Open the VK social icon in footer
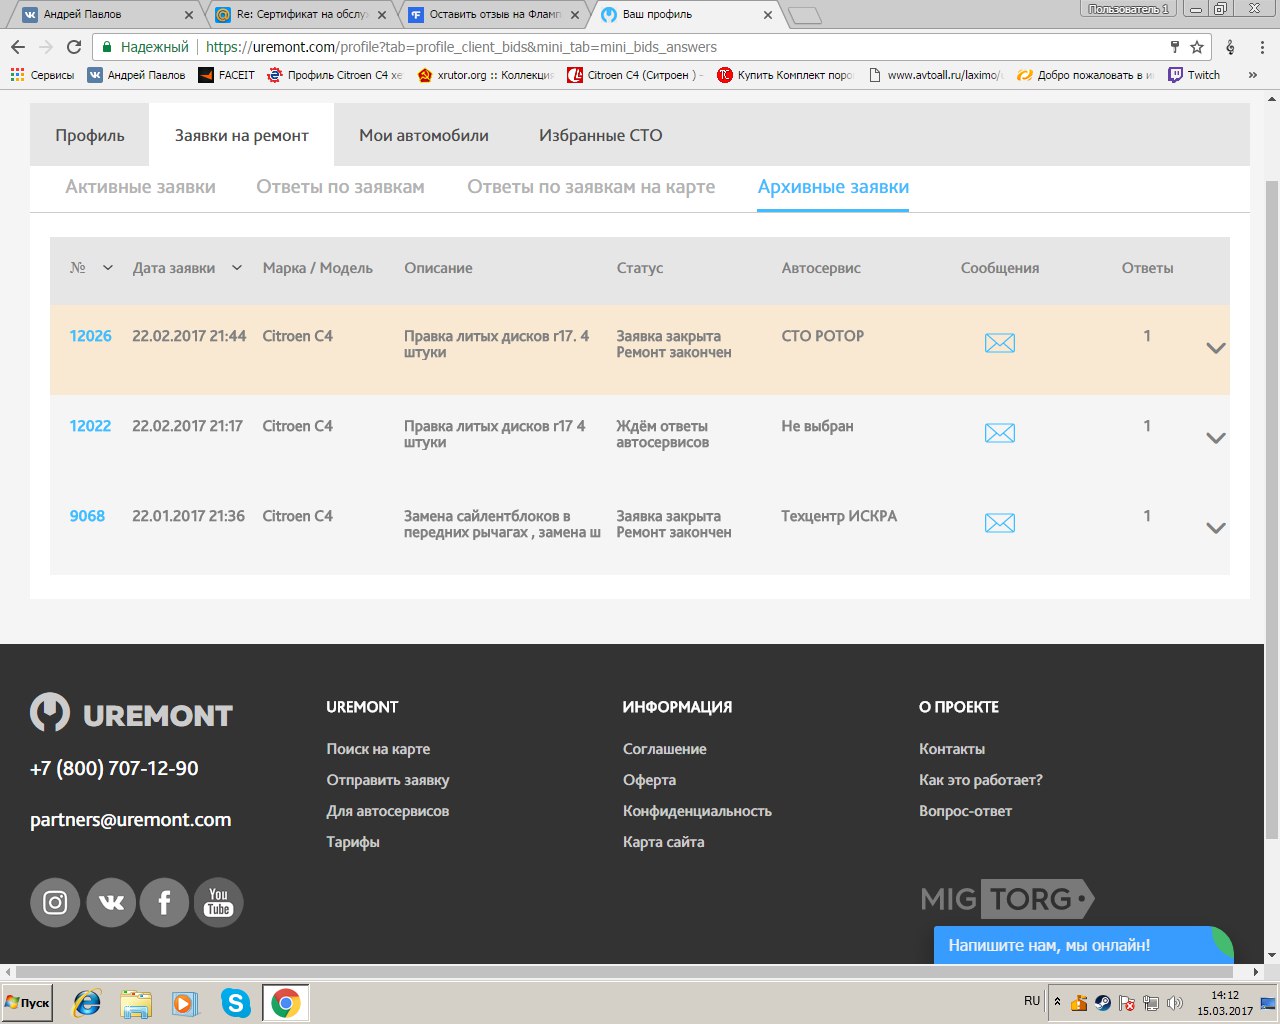 pyautogui.click(x=111, y=903)
